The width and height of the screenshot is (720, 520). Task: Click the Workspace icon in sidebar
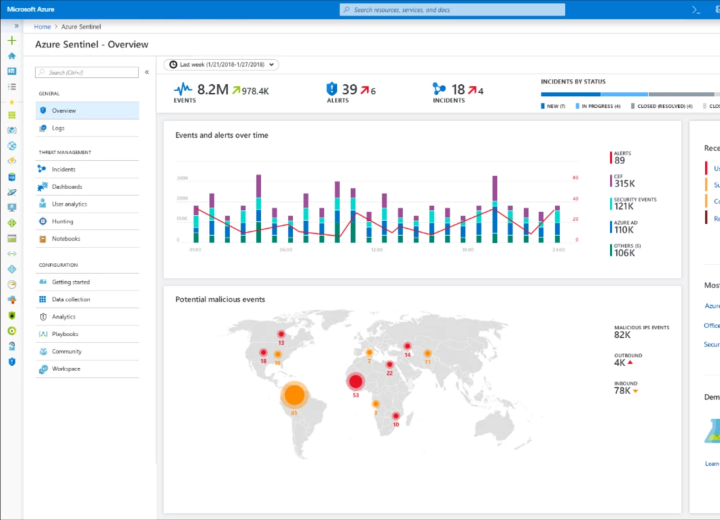pos(43,369)
